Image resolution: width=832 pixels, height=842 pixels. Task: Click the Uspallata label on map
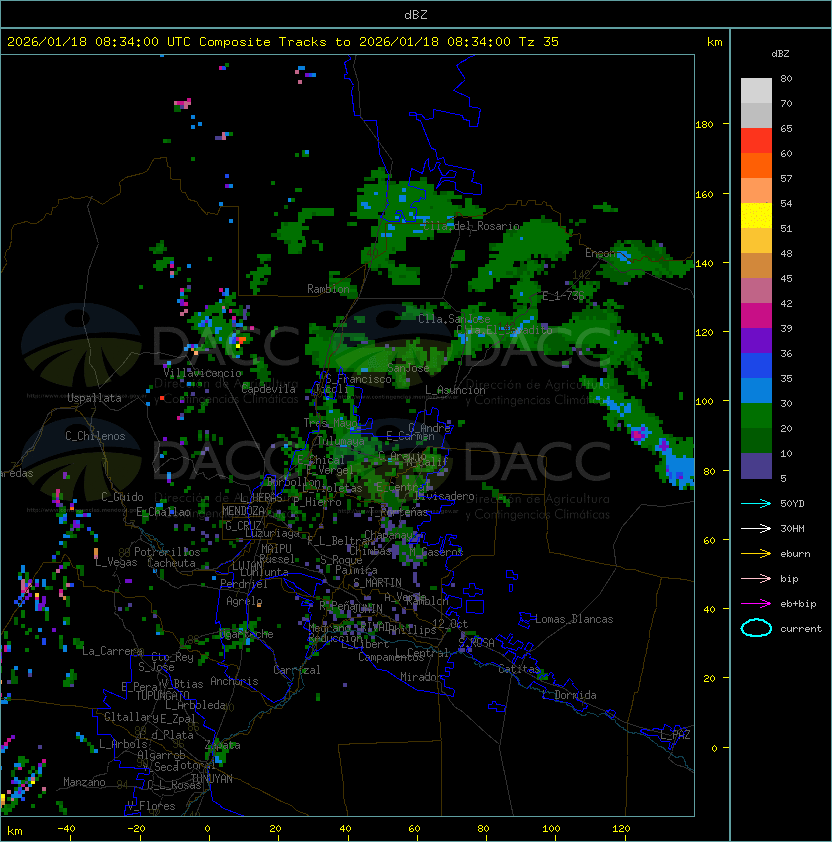[94, 398]
